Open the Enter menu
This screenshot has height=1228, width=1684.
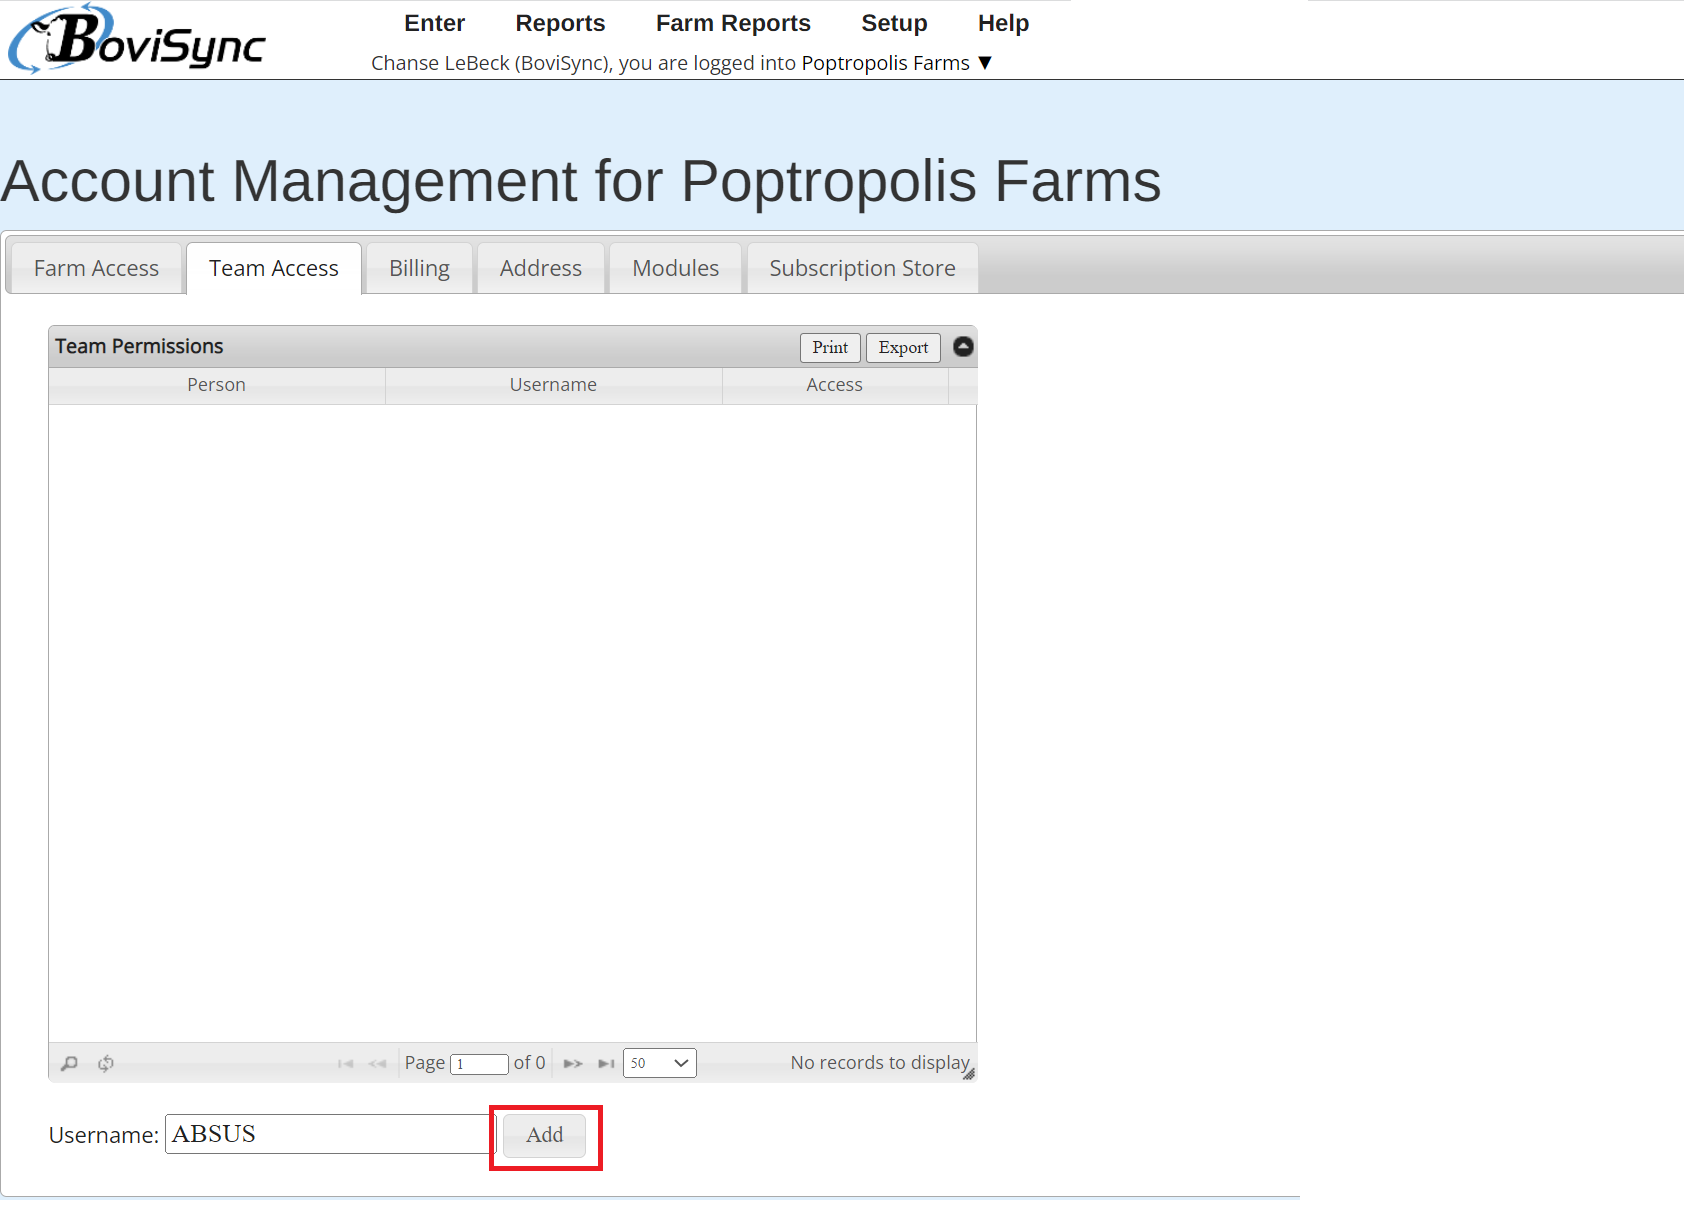coord(435,23)
